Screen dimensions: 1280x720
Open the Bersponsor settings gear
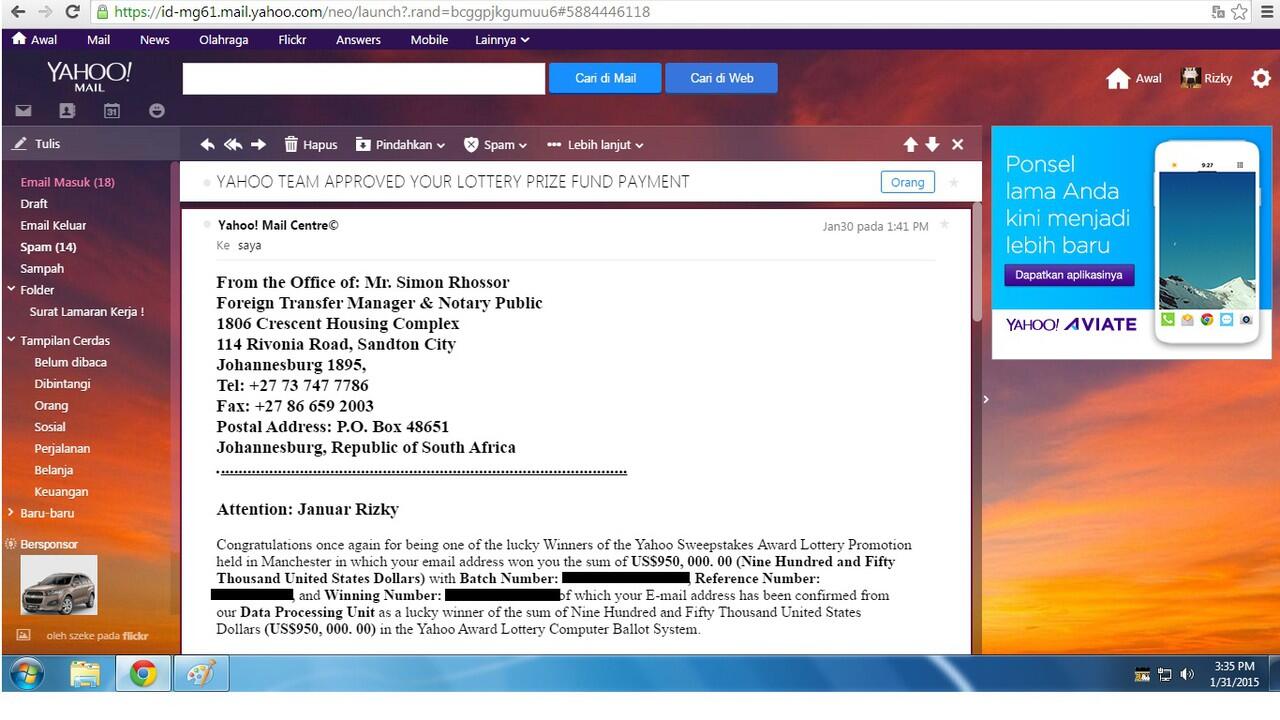click(x=11, y=545)
